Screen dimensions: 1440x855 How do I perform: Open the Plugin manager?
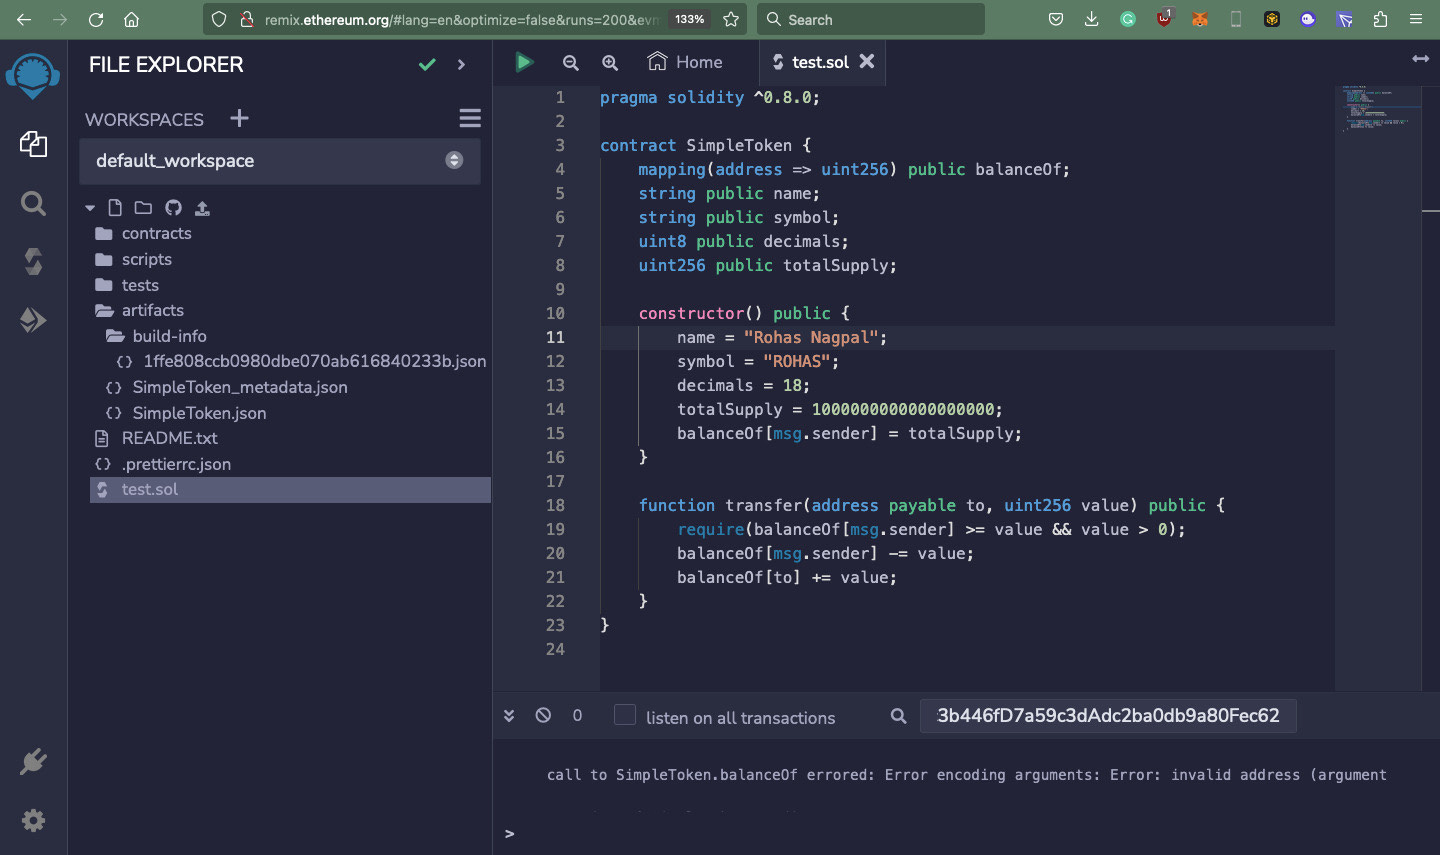33,761
